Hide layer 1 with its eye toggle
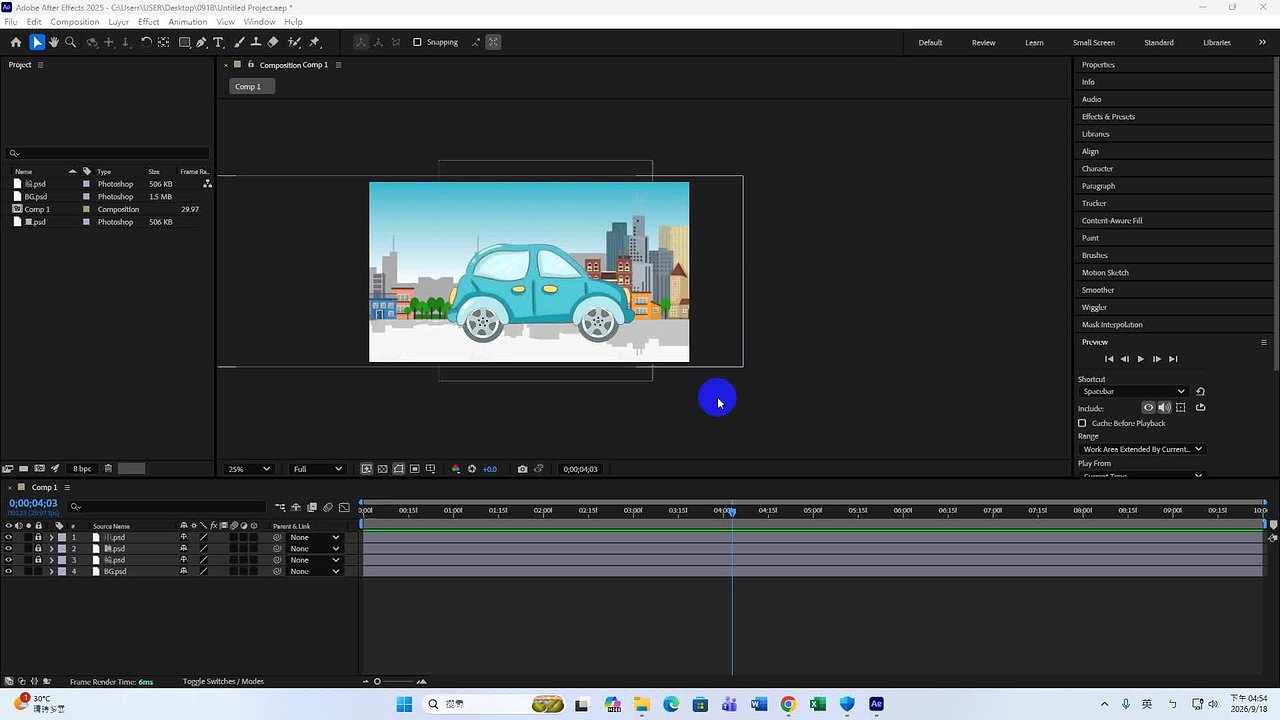This screenshot has width=1280, height=720. click(9, 537)
